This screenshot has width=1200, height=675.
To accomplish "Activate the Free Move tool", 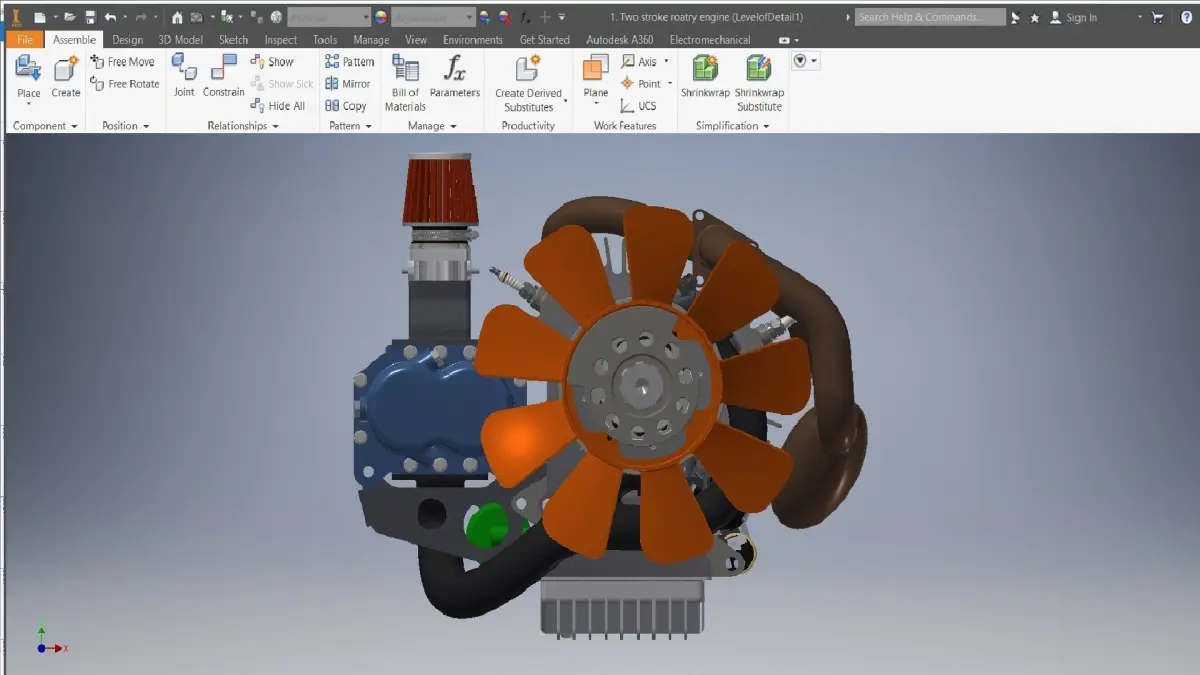I will point(123,62).
